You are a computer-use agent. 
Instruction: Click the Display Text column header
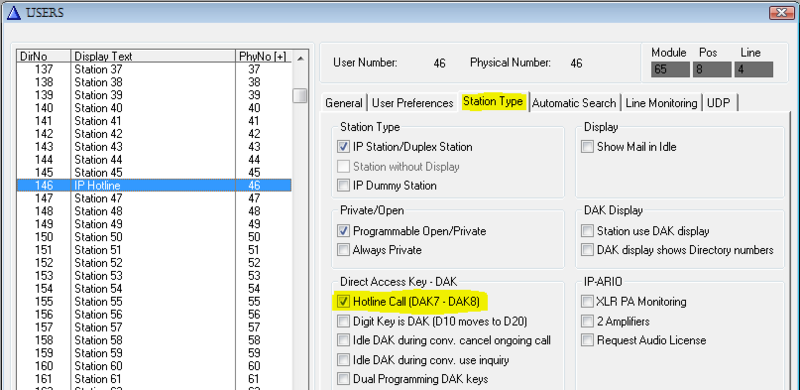tap(153, 56)
